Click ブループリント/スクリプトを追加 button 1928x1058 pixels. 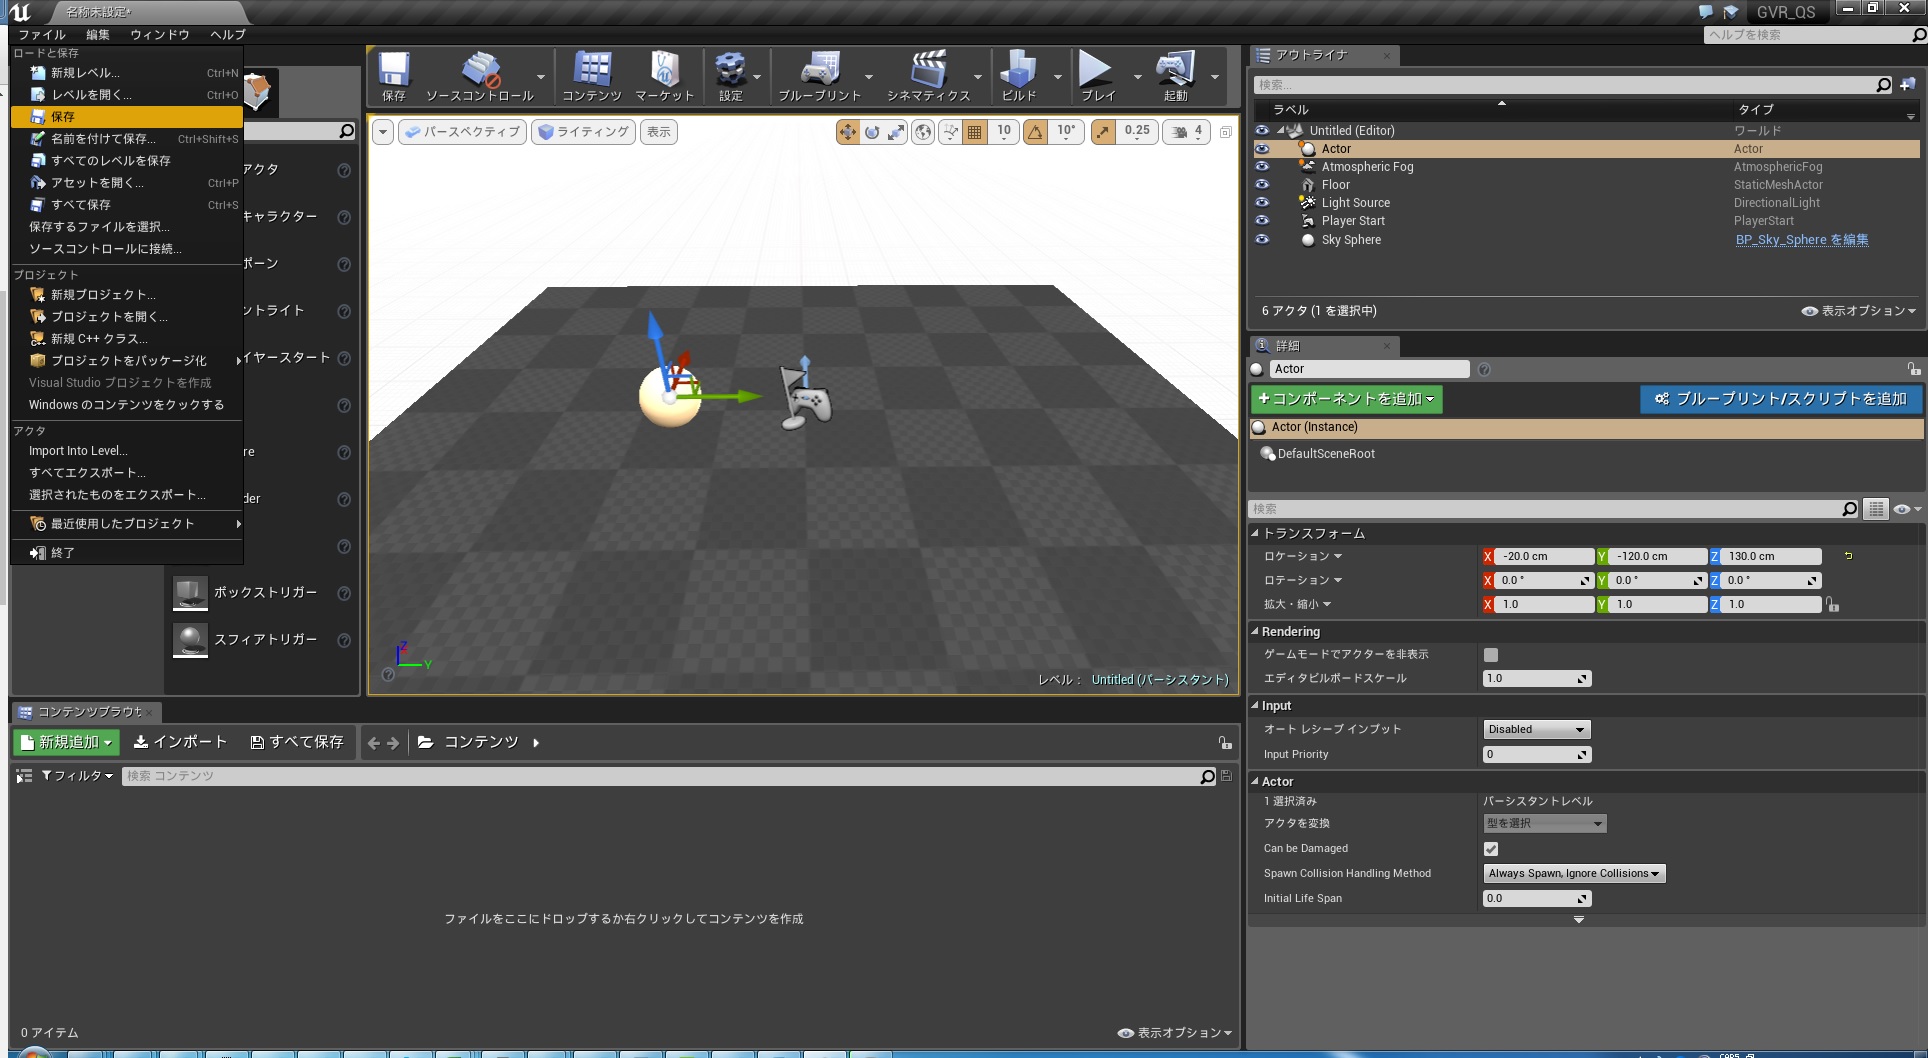coord(1781,399)
